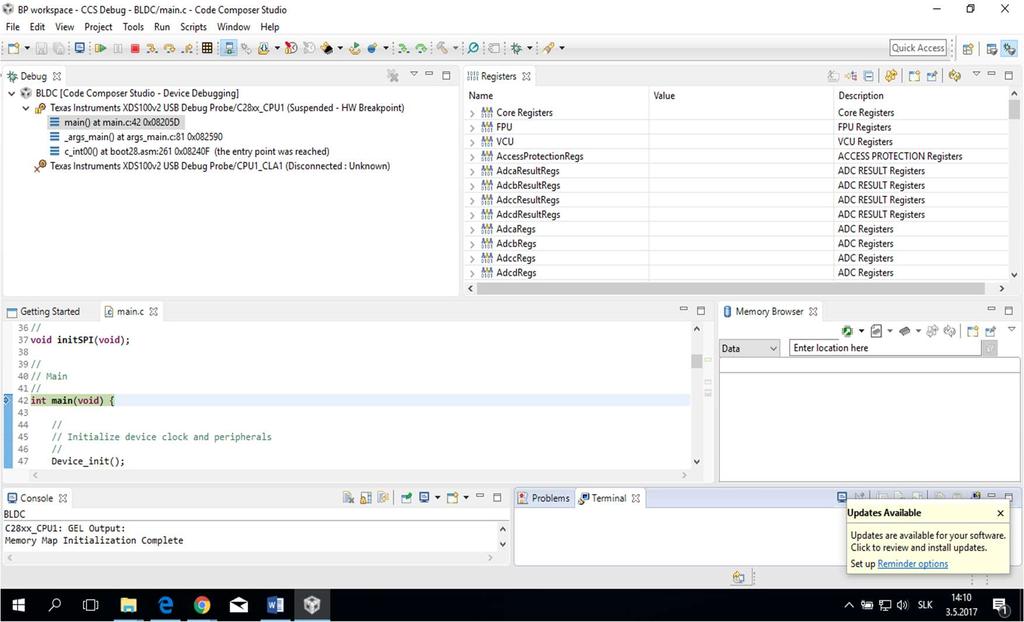Expand the AdcaResultRegs group
The width and height of the screenshot is (1024, 622).
(472, 171)
